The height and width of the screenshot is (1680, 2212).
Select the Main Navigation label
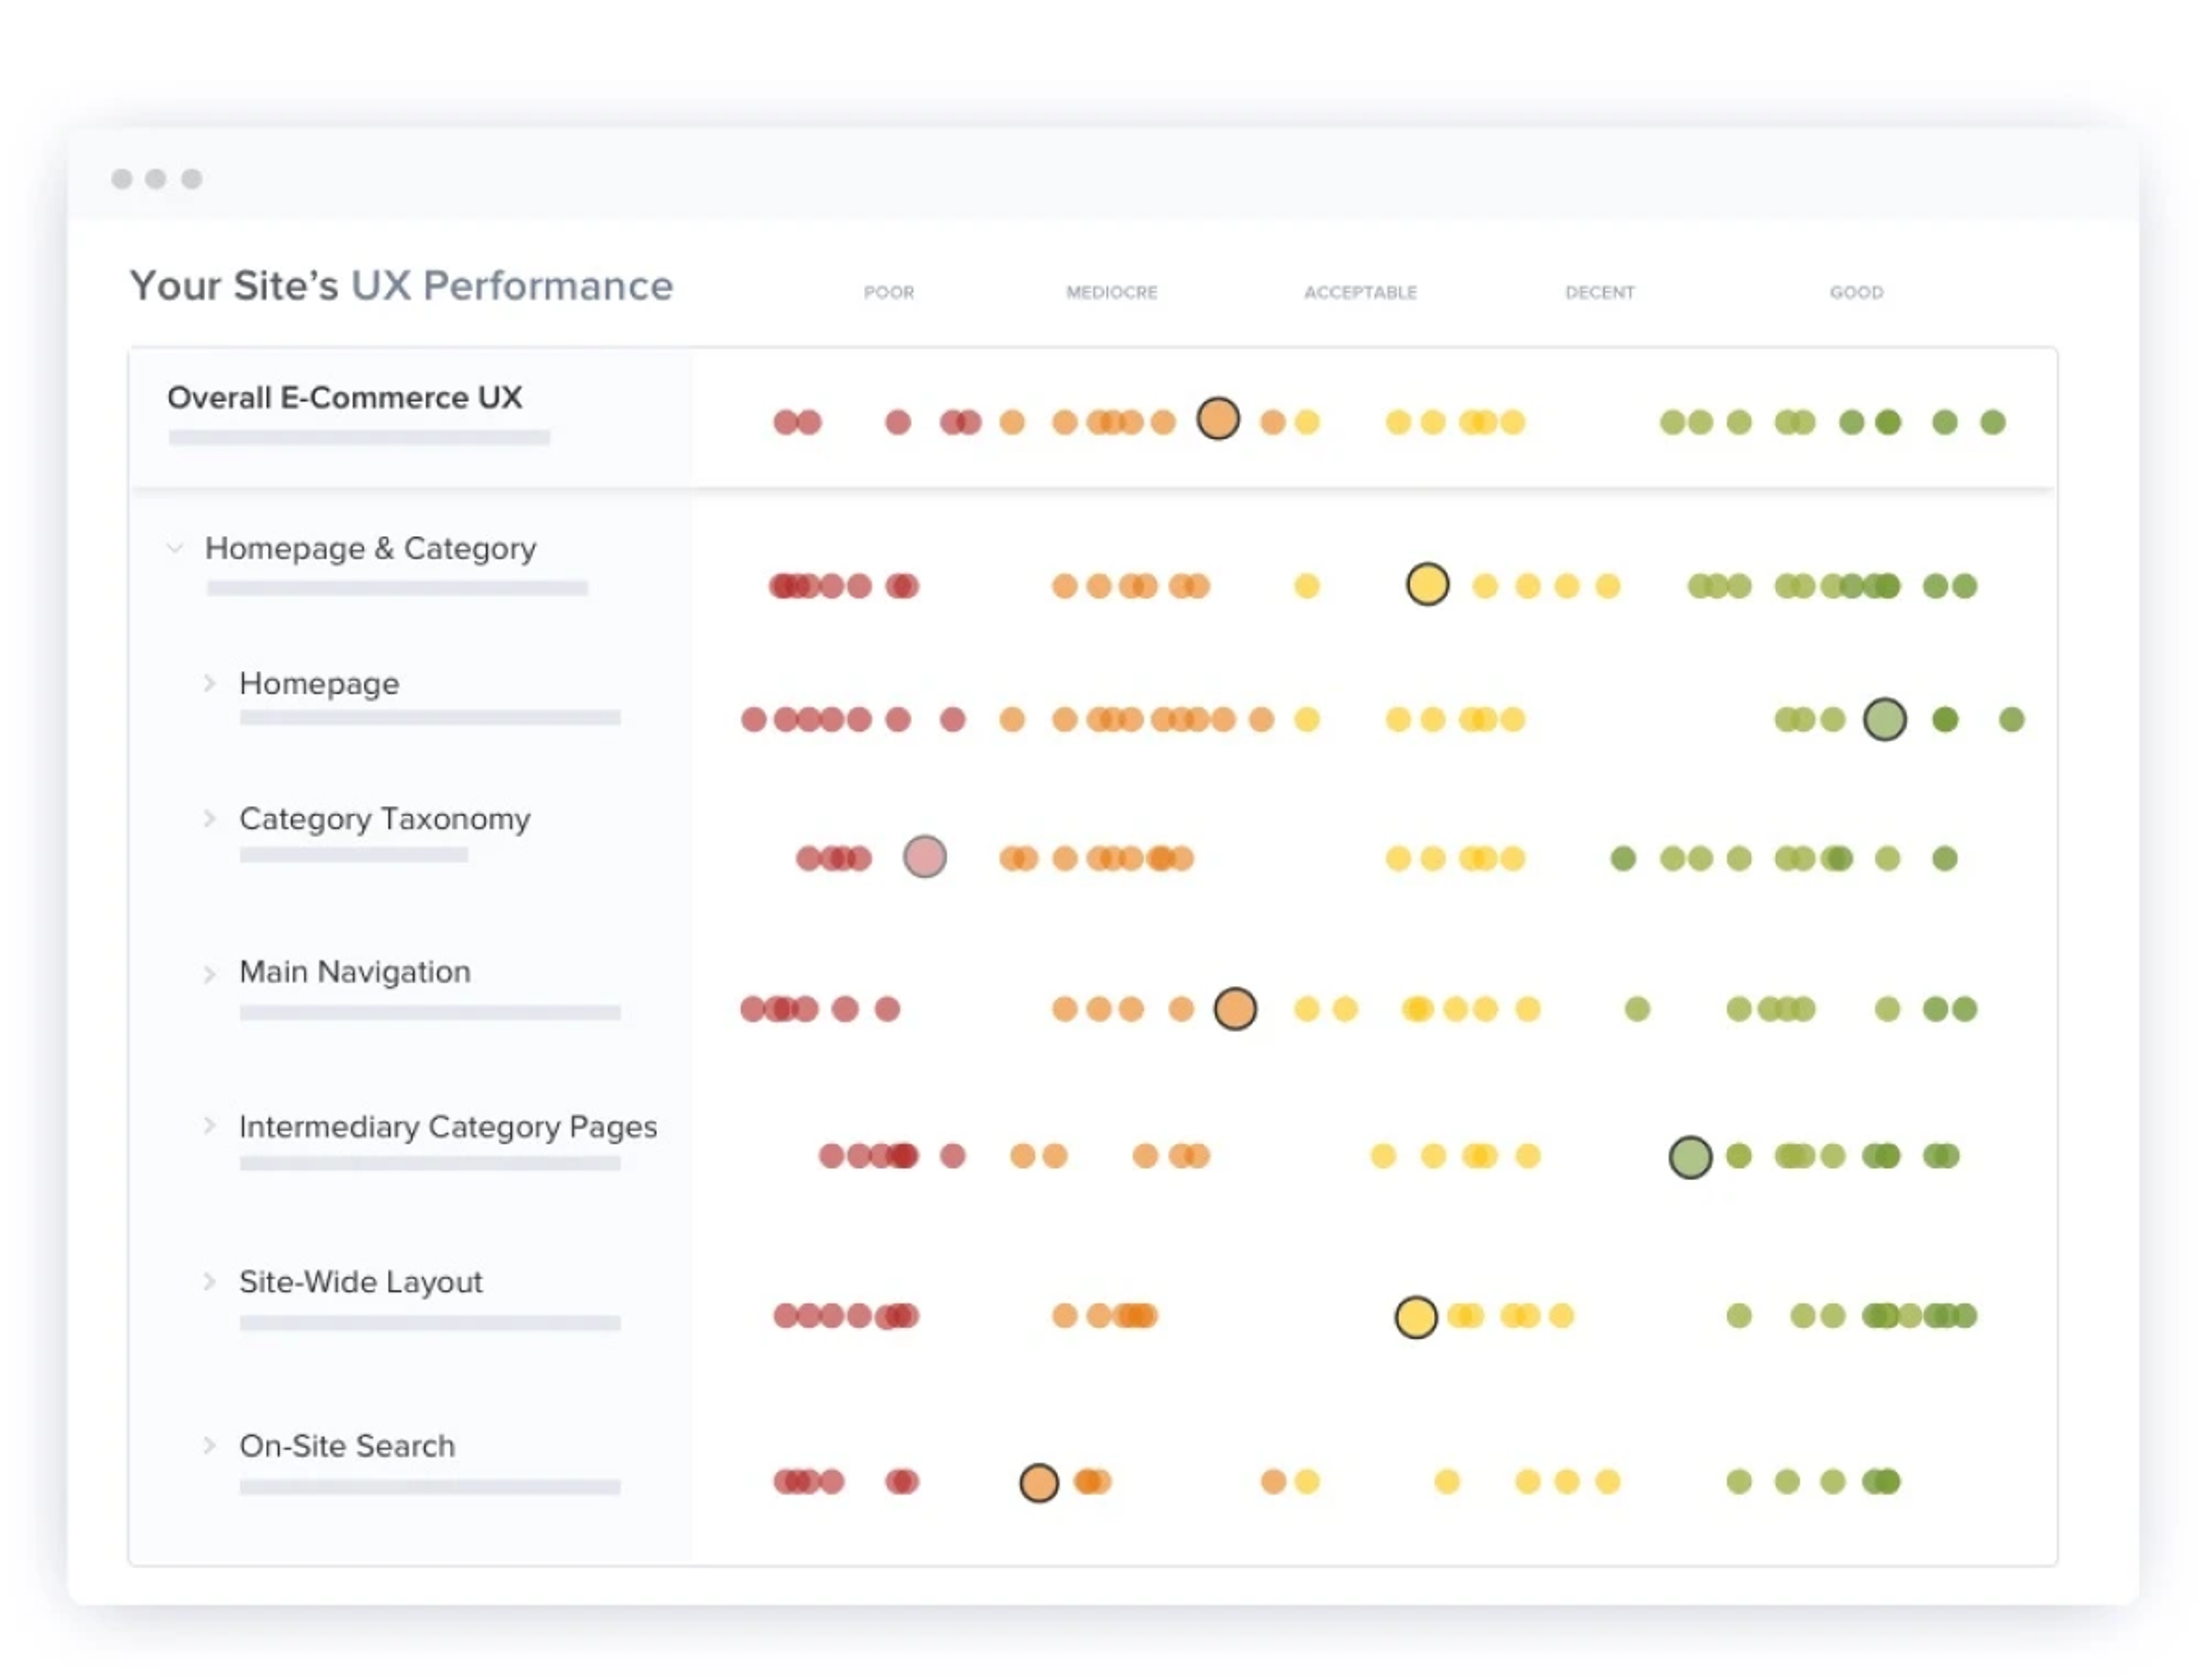coord(355,972)
